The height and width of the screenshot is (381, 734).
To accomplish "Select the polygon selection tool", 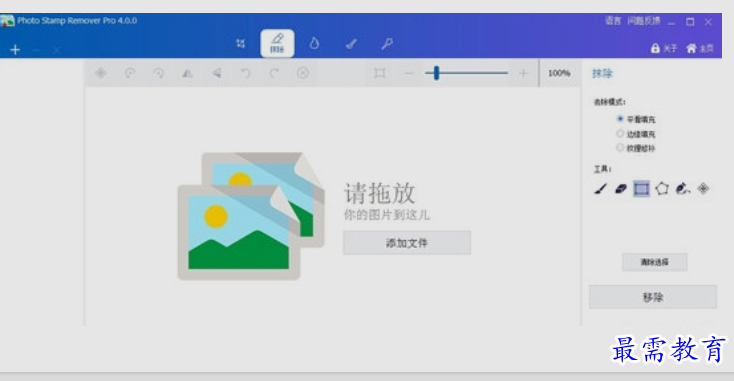I will pos(662,189).
